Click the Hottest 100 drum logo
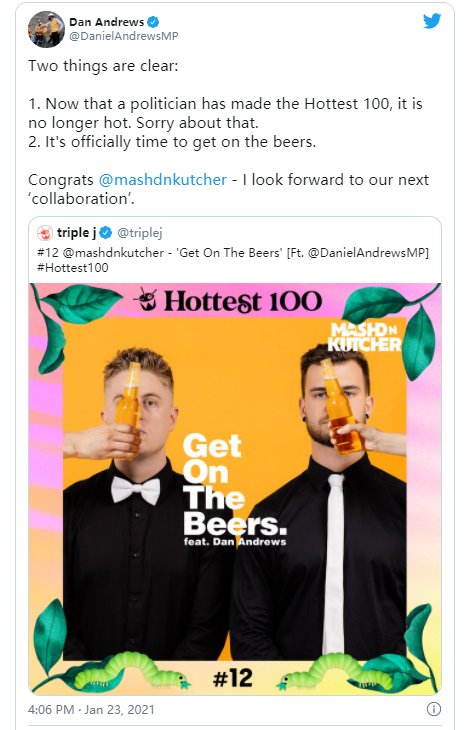 [147, 300]
